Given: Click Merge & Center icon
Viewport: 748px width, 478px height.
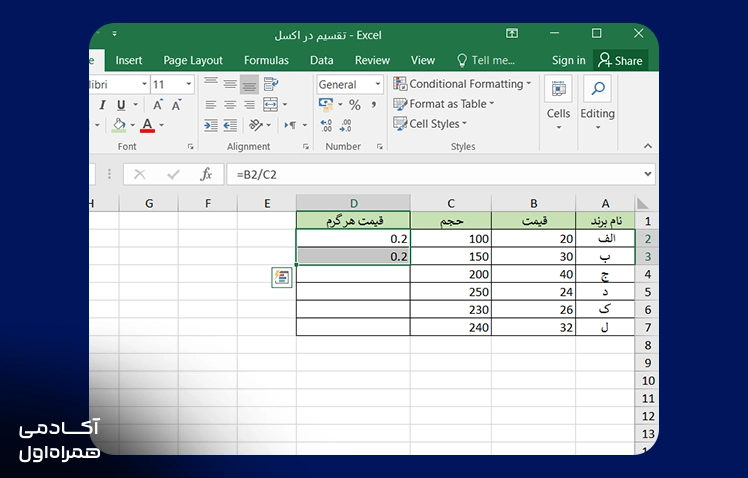Looking at the screenshot, I should 270,104.
